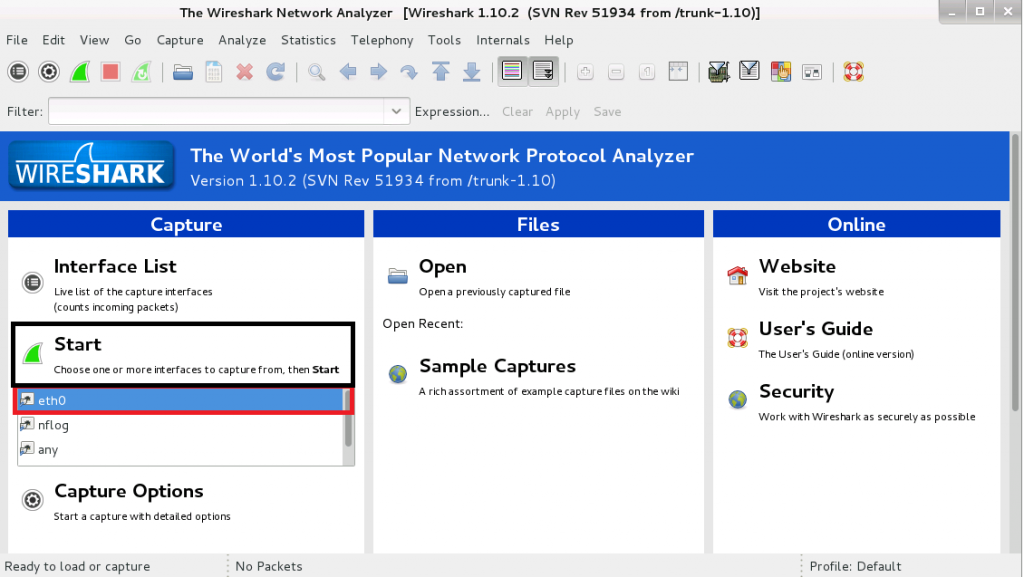Screen dimensions: 1024x577
Task: Open a capture file via toolbar folder icon
Action: point(183,72)
